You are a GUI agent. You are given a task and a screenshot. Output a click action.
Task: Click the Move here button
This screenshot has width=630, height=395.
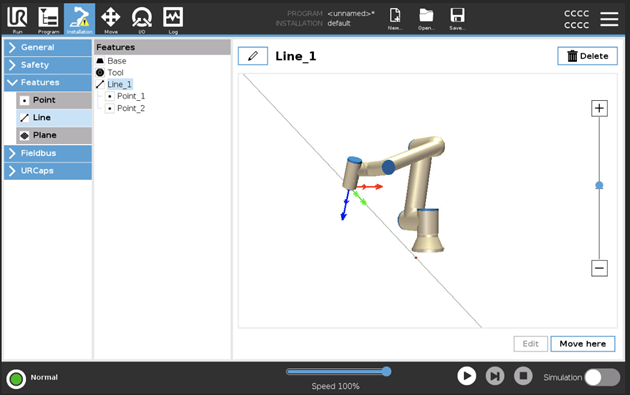pos(583,344)
